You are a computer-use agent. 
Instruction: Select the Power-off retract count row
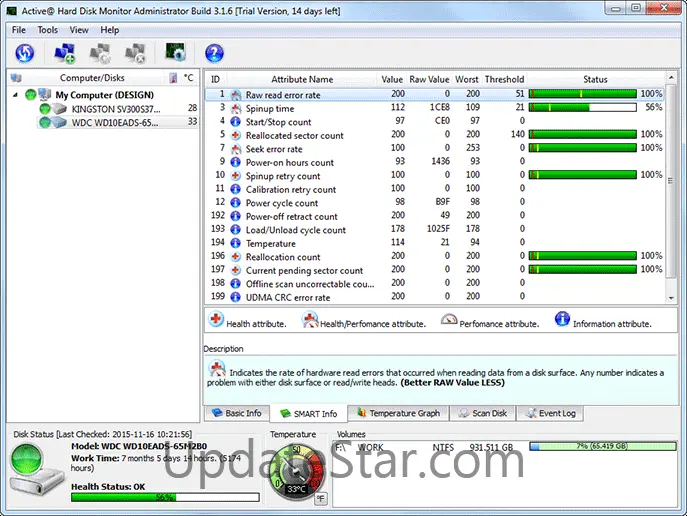[x=435, y=216]
